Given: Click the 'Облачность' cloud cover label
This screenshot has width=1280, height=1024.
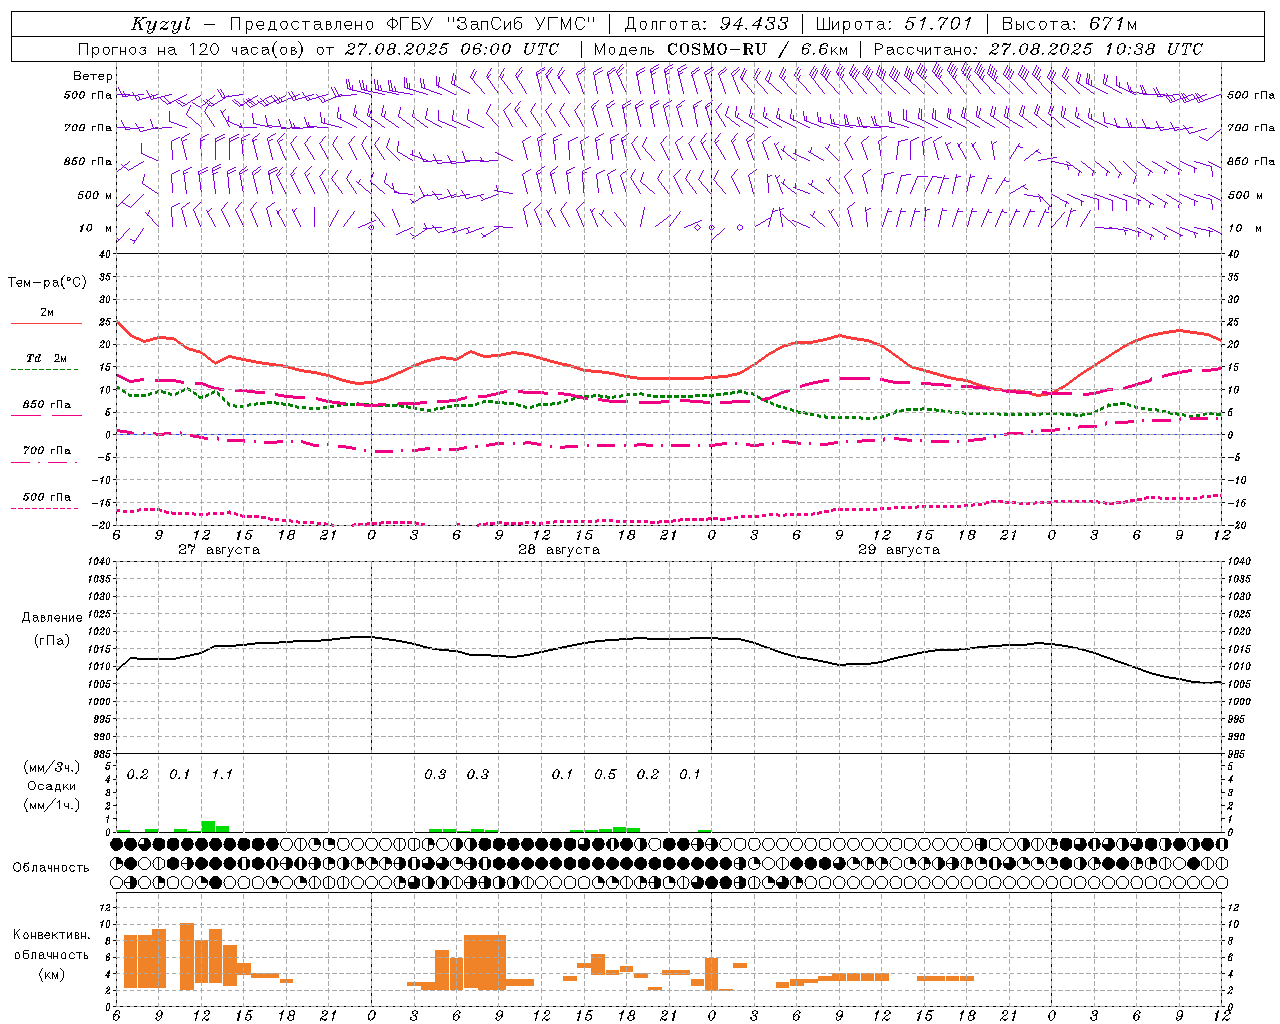Looking at the screenshot, I should tap(51, 868).
